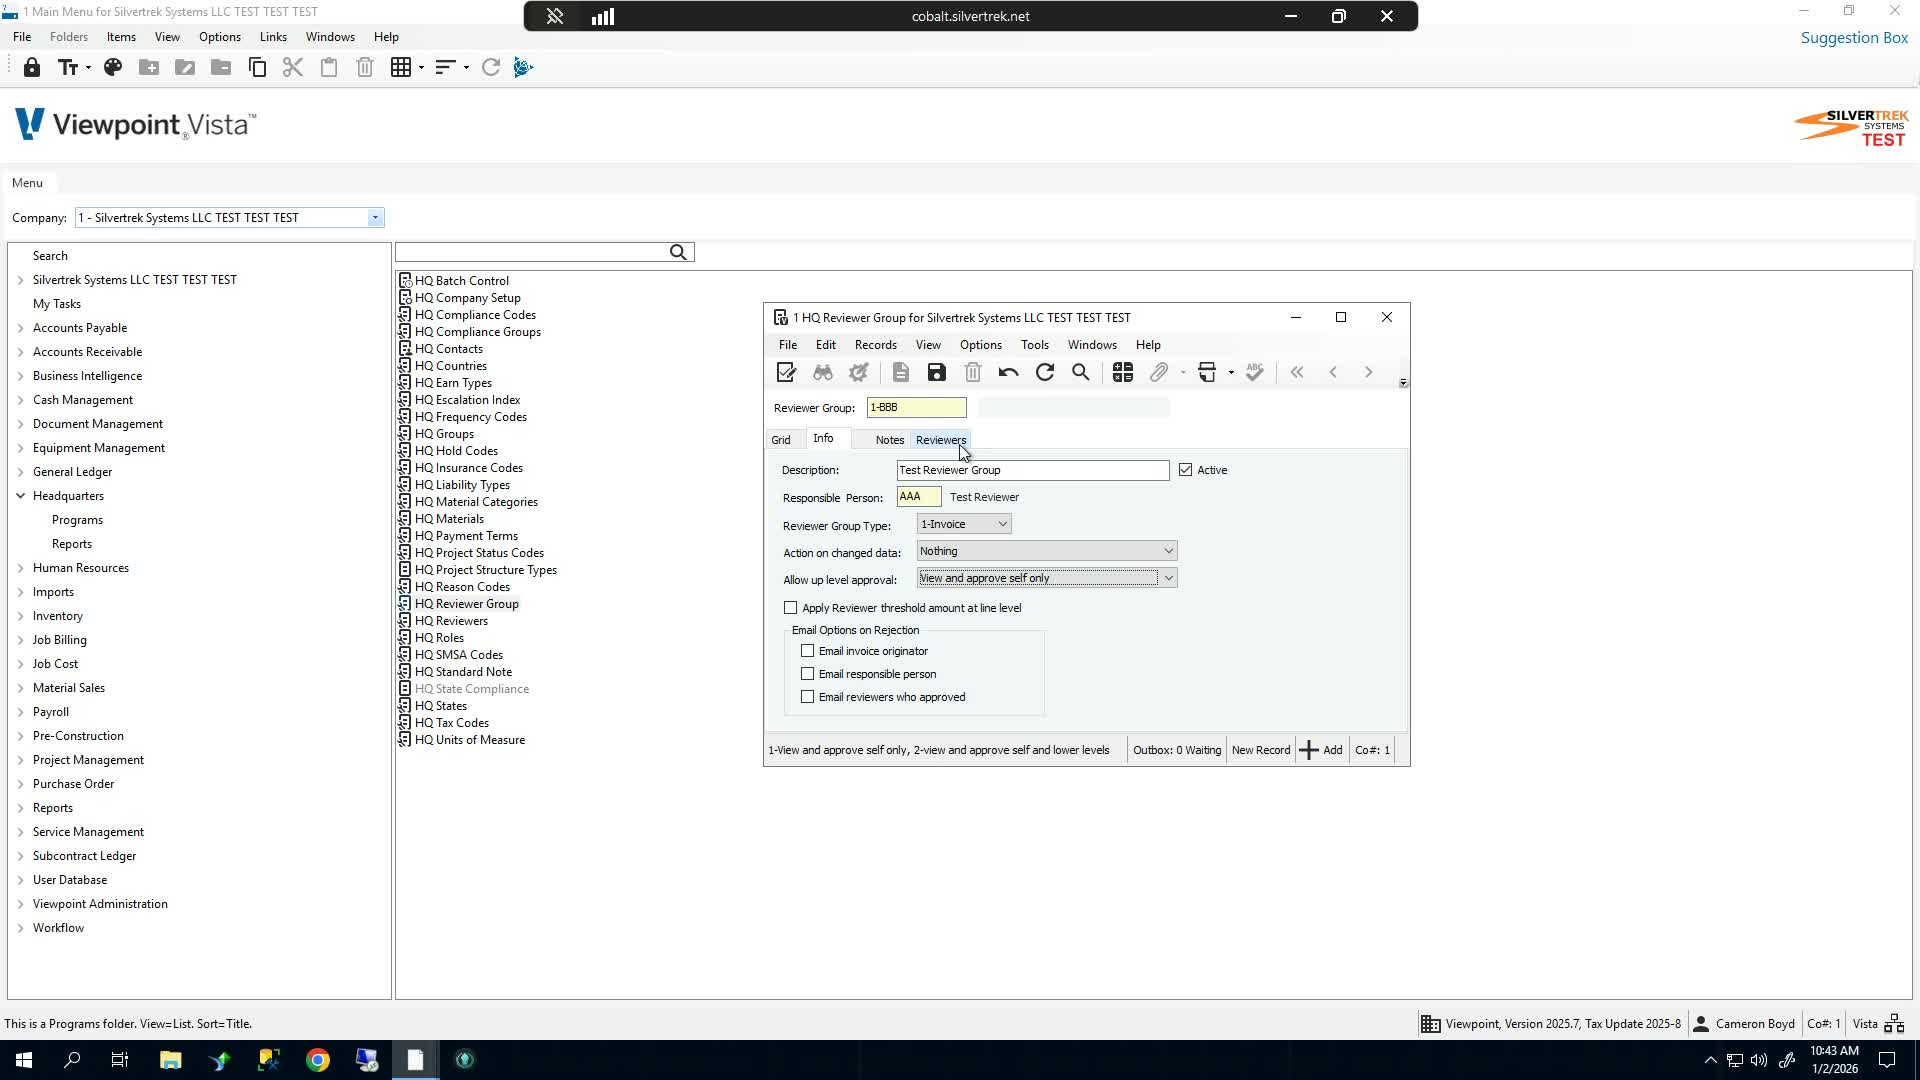Open the sort icon dropdown arrow in main toolbar
The image size is (1920, 1080).
click(466, 68)
